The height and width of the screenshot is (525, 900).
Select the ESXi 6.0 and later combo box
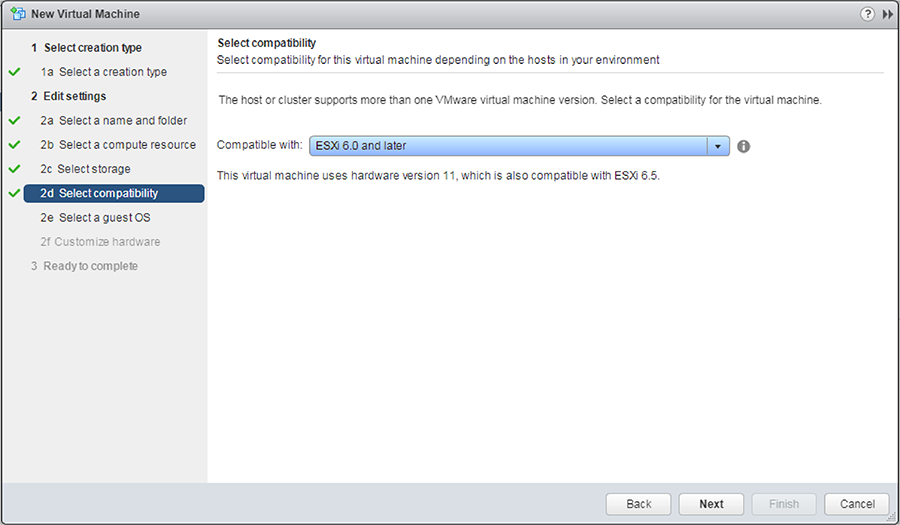pyautogui.click(x=519, y=146)
